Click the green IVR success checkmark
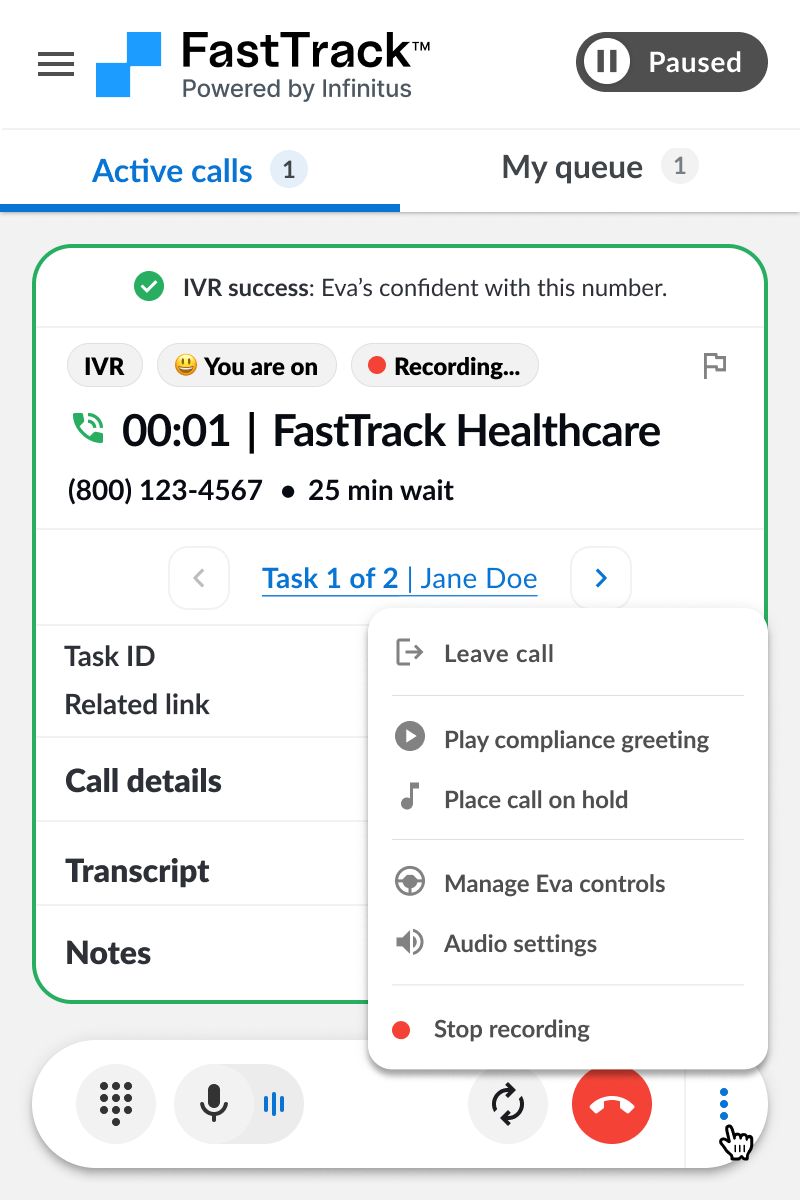800x1200 pixels. 149,288
